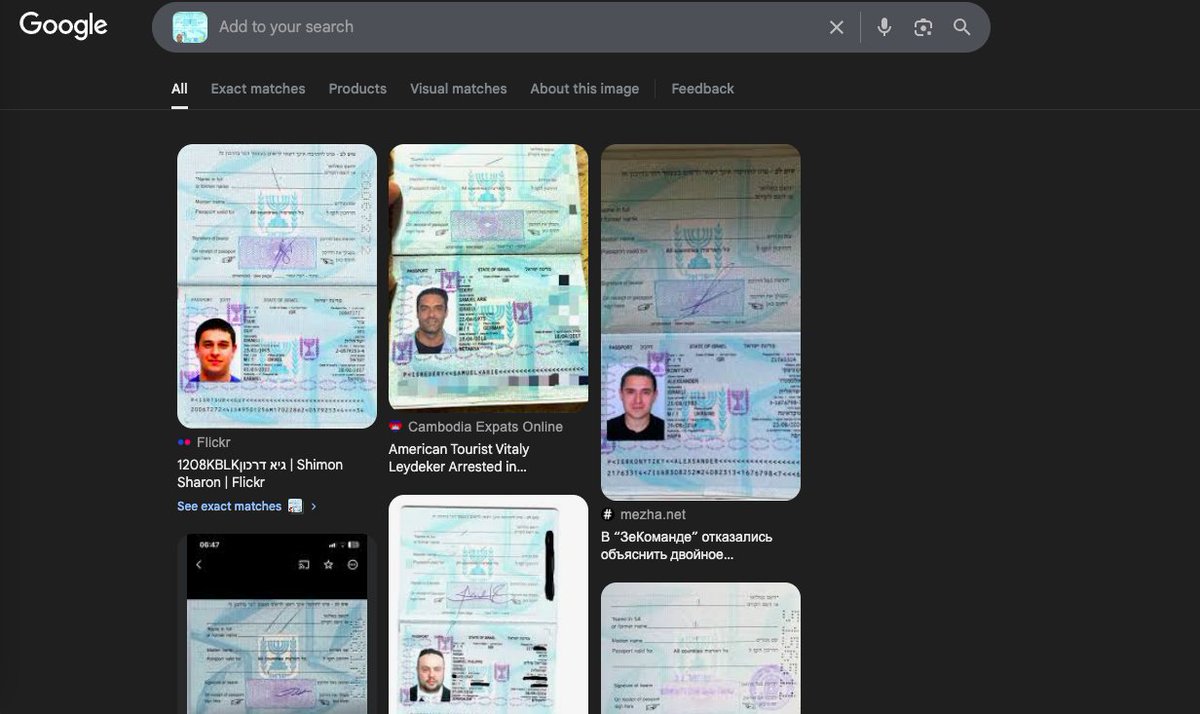Switch to the Exact matches tab
1200x714 pixels.
point(258,89)
